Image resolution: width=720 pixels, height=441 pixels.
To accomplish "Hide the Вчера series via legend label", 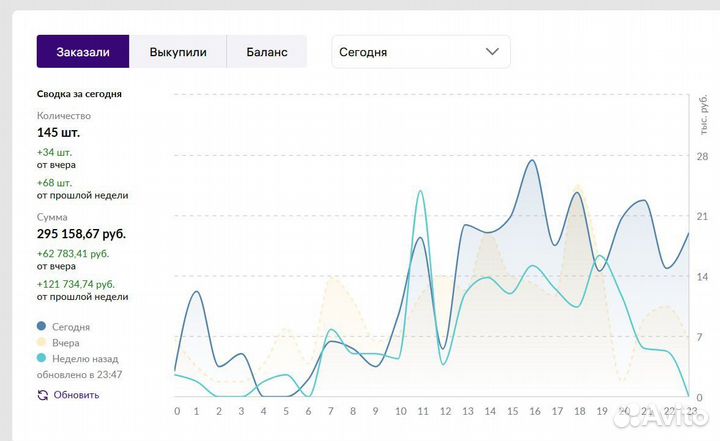I will (65, 342).
